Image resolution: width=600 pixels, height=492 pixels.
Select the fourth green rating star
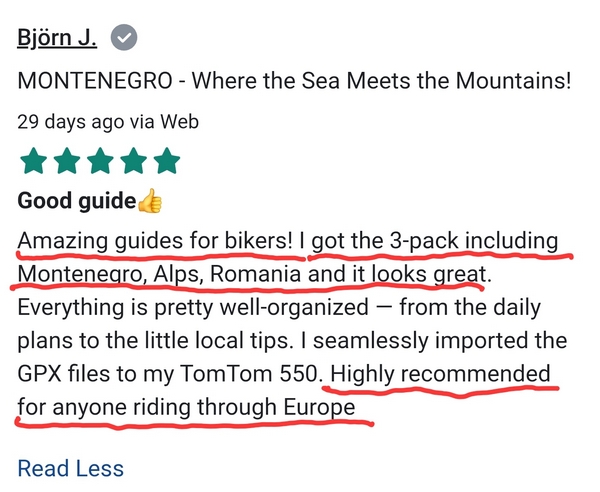[134, 161]
